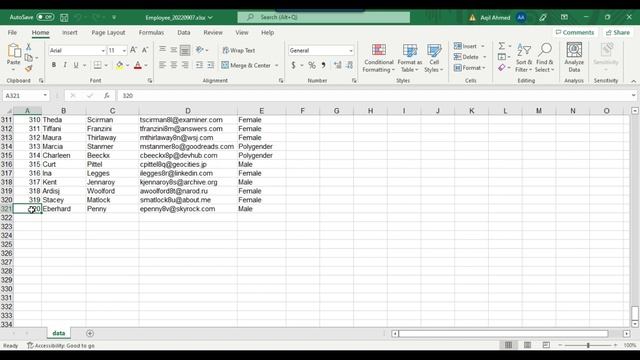640x360 pixels.
Task: Click Analyze Data
Action: pos(574,58)
